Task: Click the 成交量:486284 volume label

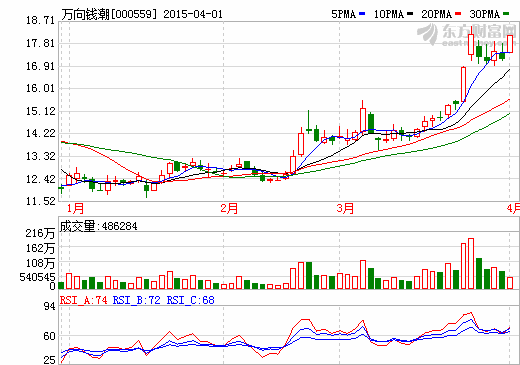Action: click(x=98, y=226)
